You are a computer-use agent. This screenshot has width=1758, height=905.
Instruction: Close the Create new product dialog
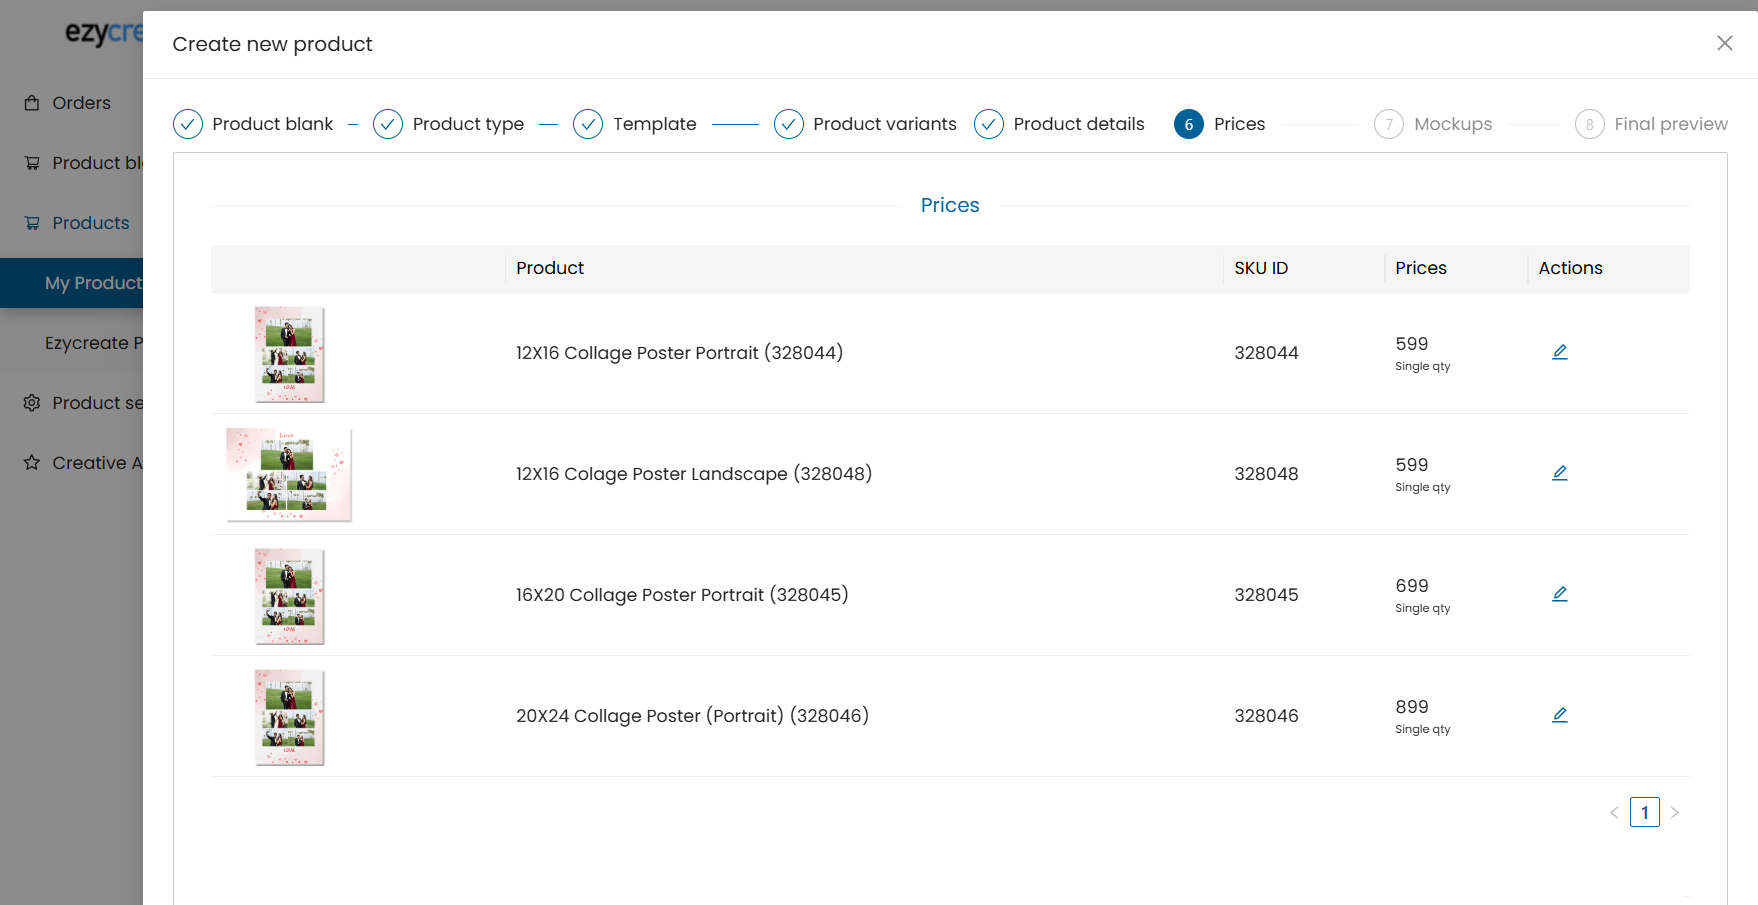1724,43
